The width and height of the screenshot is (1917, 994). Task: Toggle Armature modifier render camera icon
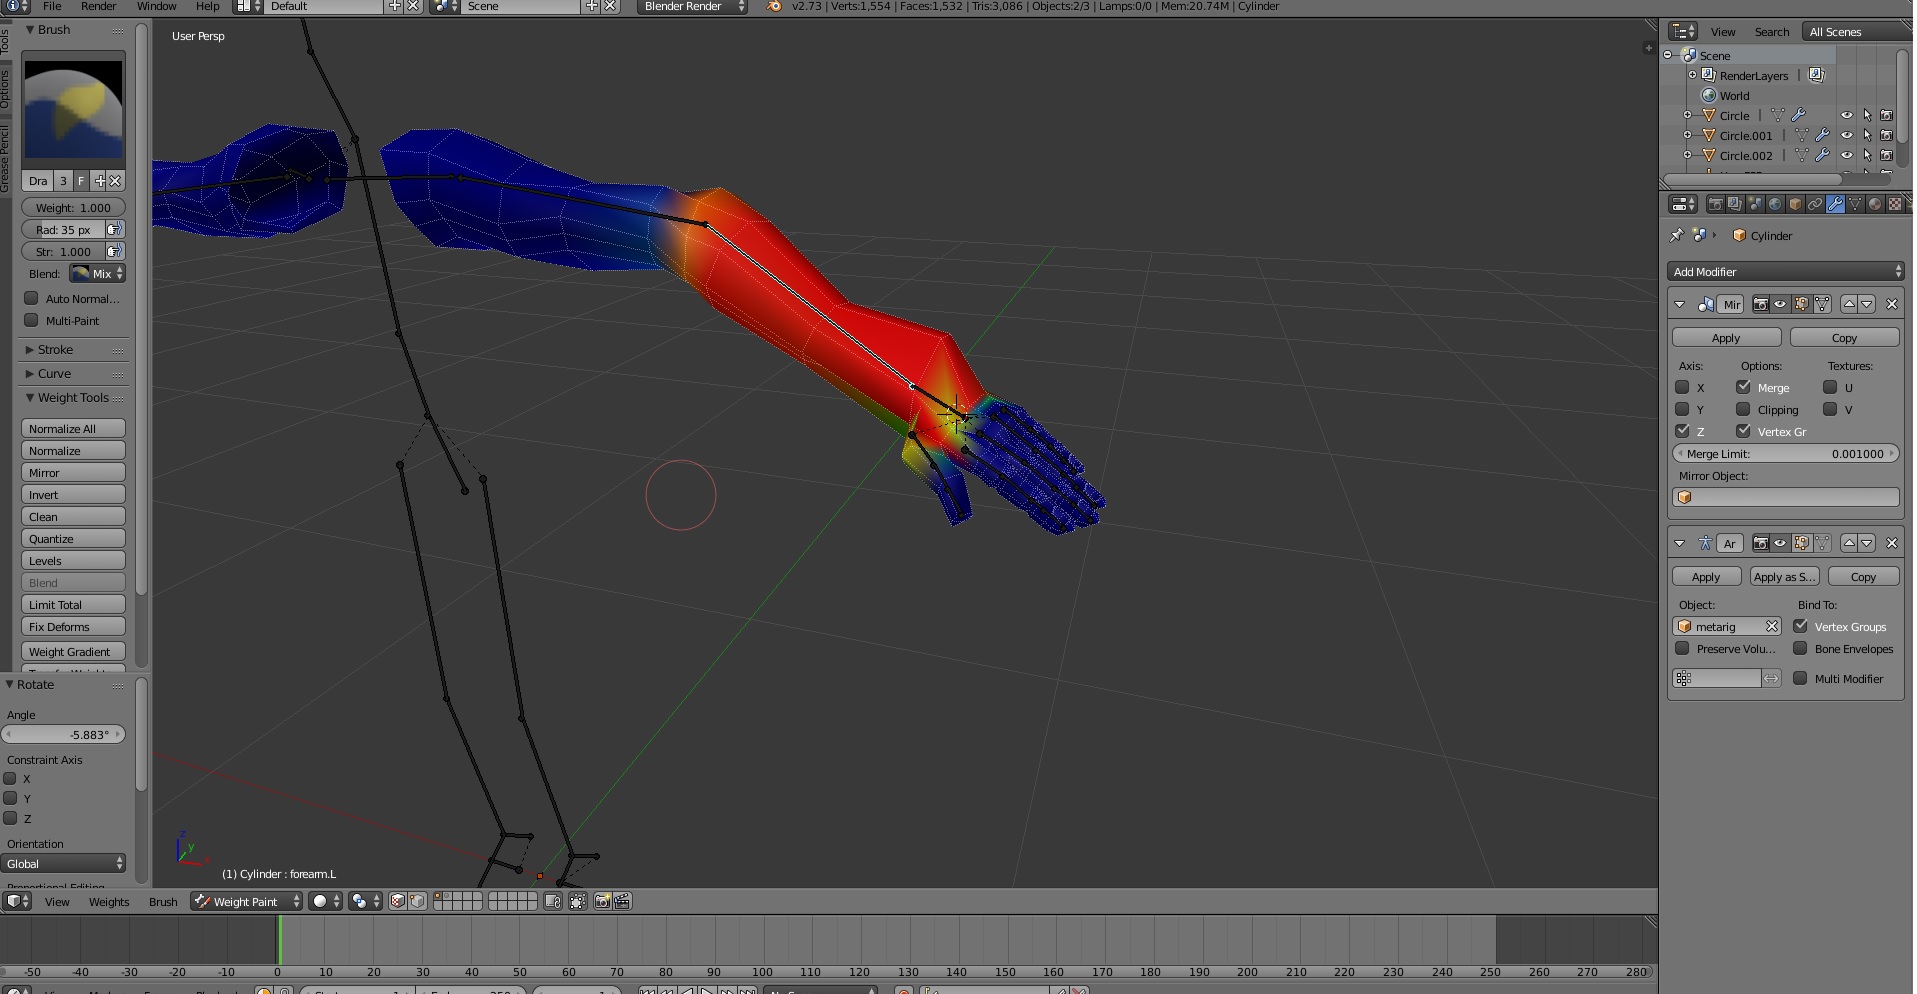pyautogui.click(x=1761, y=543)
